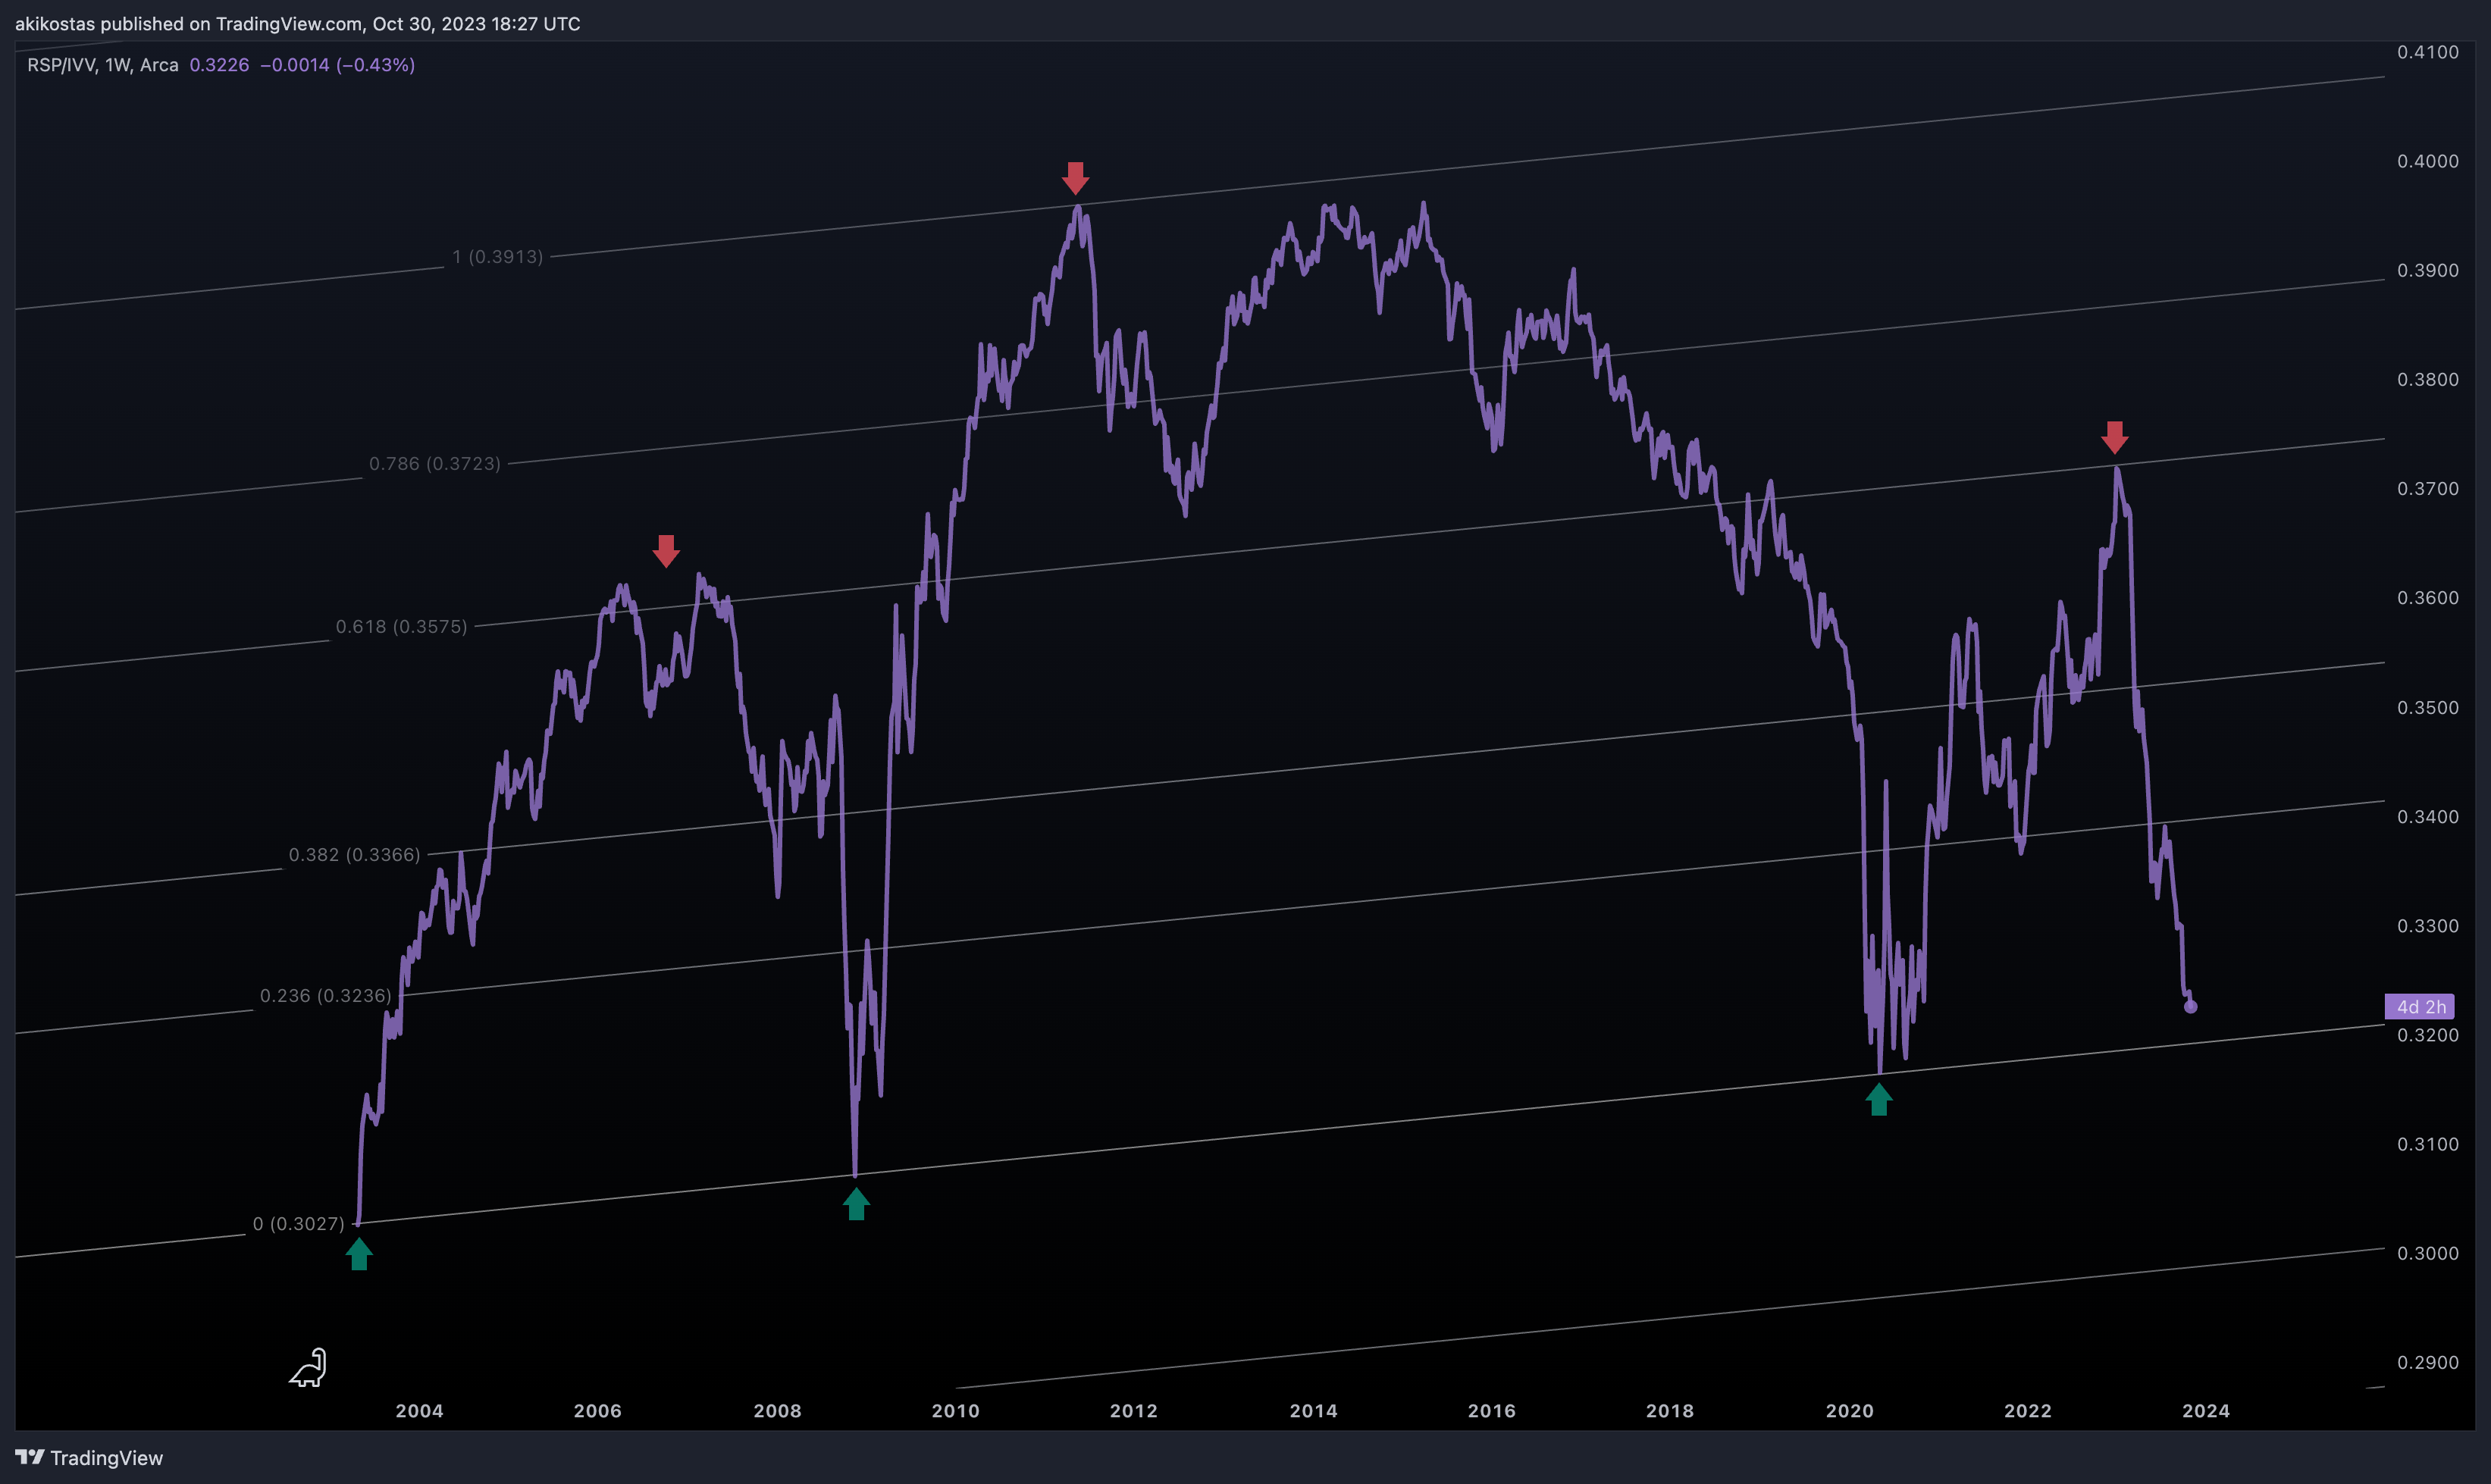Click the green up arrow at 2008 low
This screenshot has width=2491, height=1484.
pyautogui.click(x=856, y=1204)
